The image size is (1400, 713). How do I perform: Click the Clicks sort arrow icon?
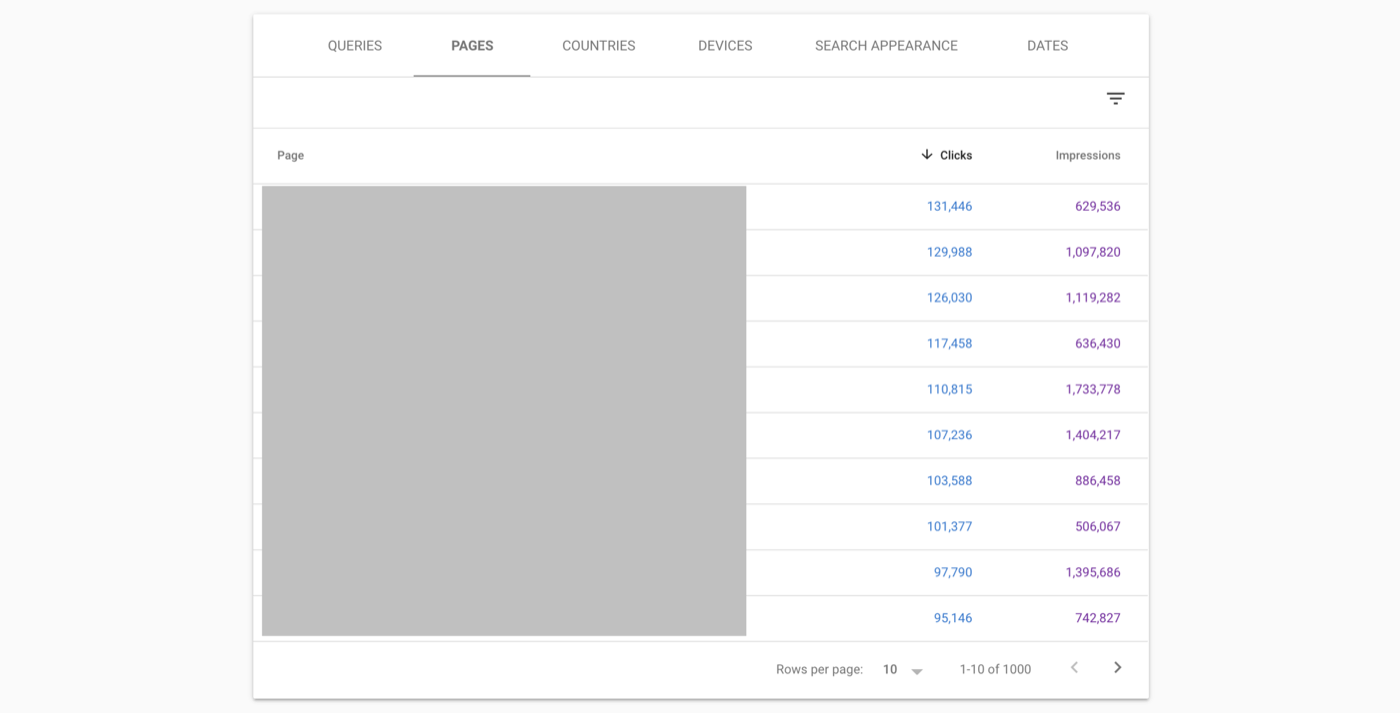[927, 155]
